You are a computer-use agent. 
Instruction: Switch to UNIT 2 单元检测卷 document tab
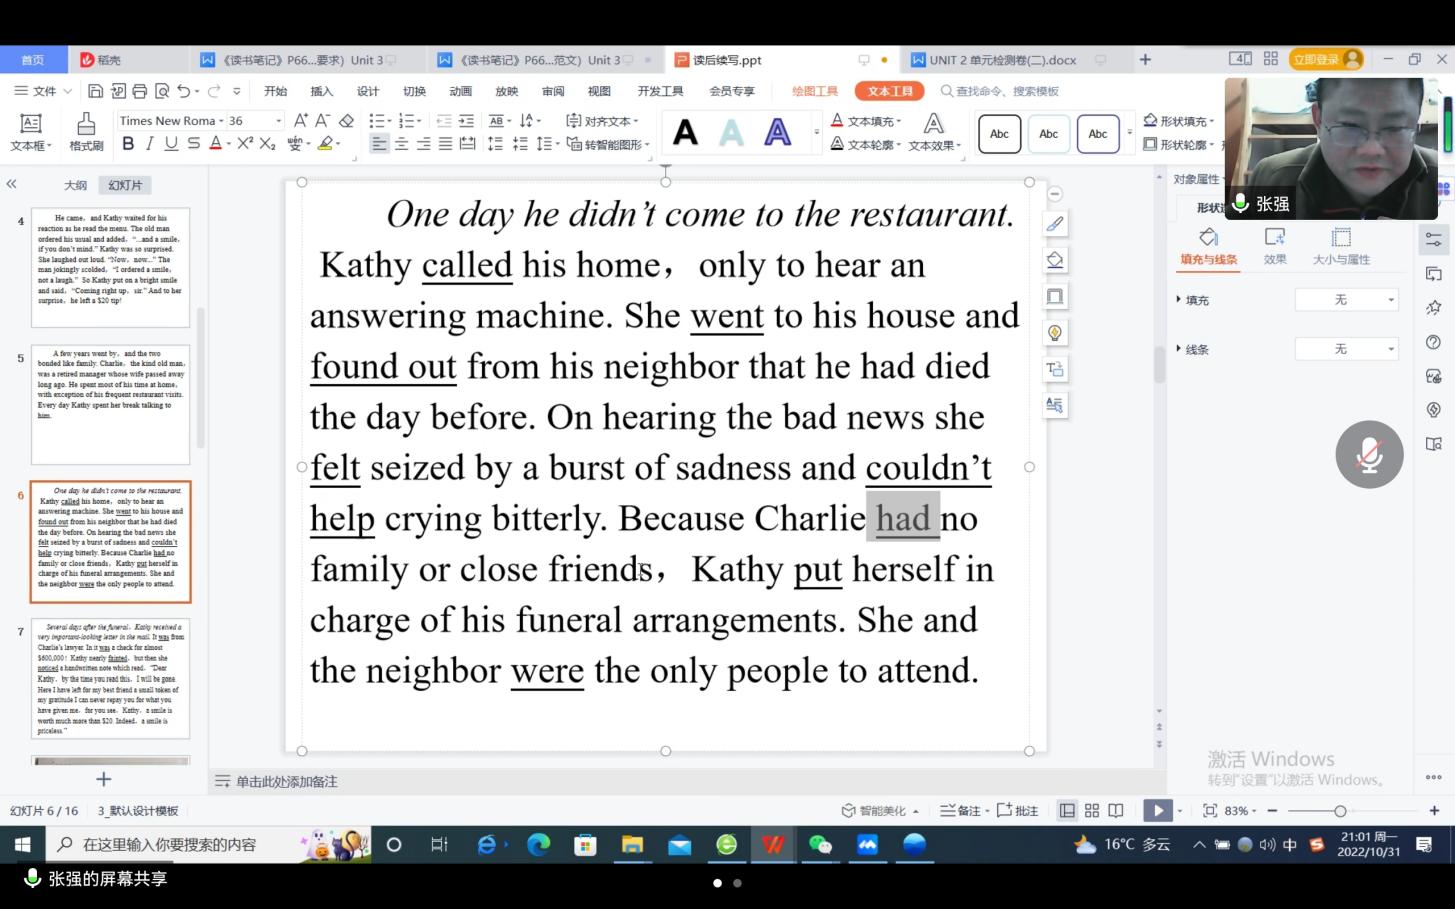point(1003,60)
